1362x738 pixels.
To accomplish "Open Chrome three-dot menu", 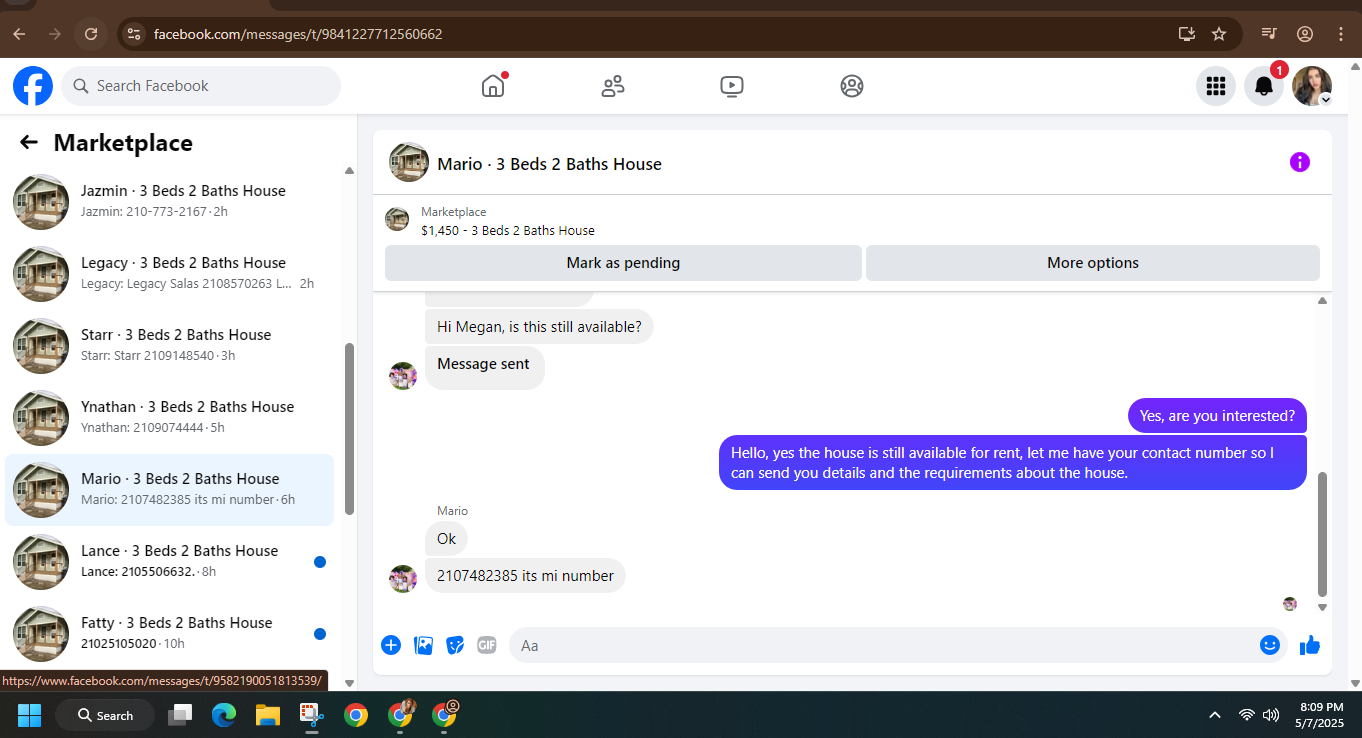I will pos(1341,34).
